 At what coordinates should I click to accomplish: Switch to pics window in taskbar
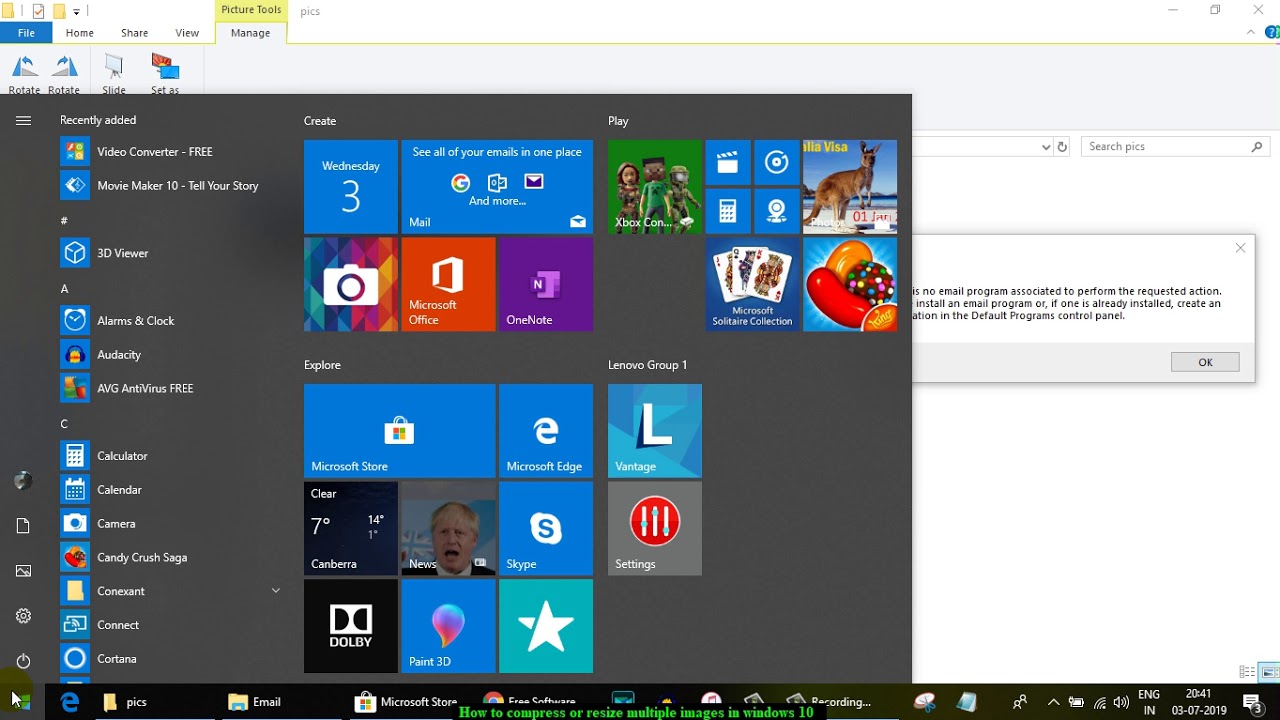137,702
